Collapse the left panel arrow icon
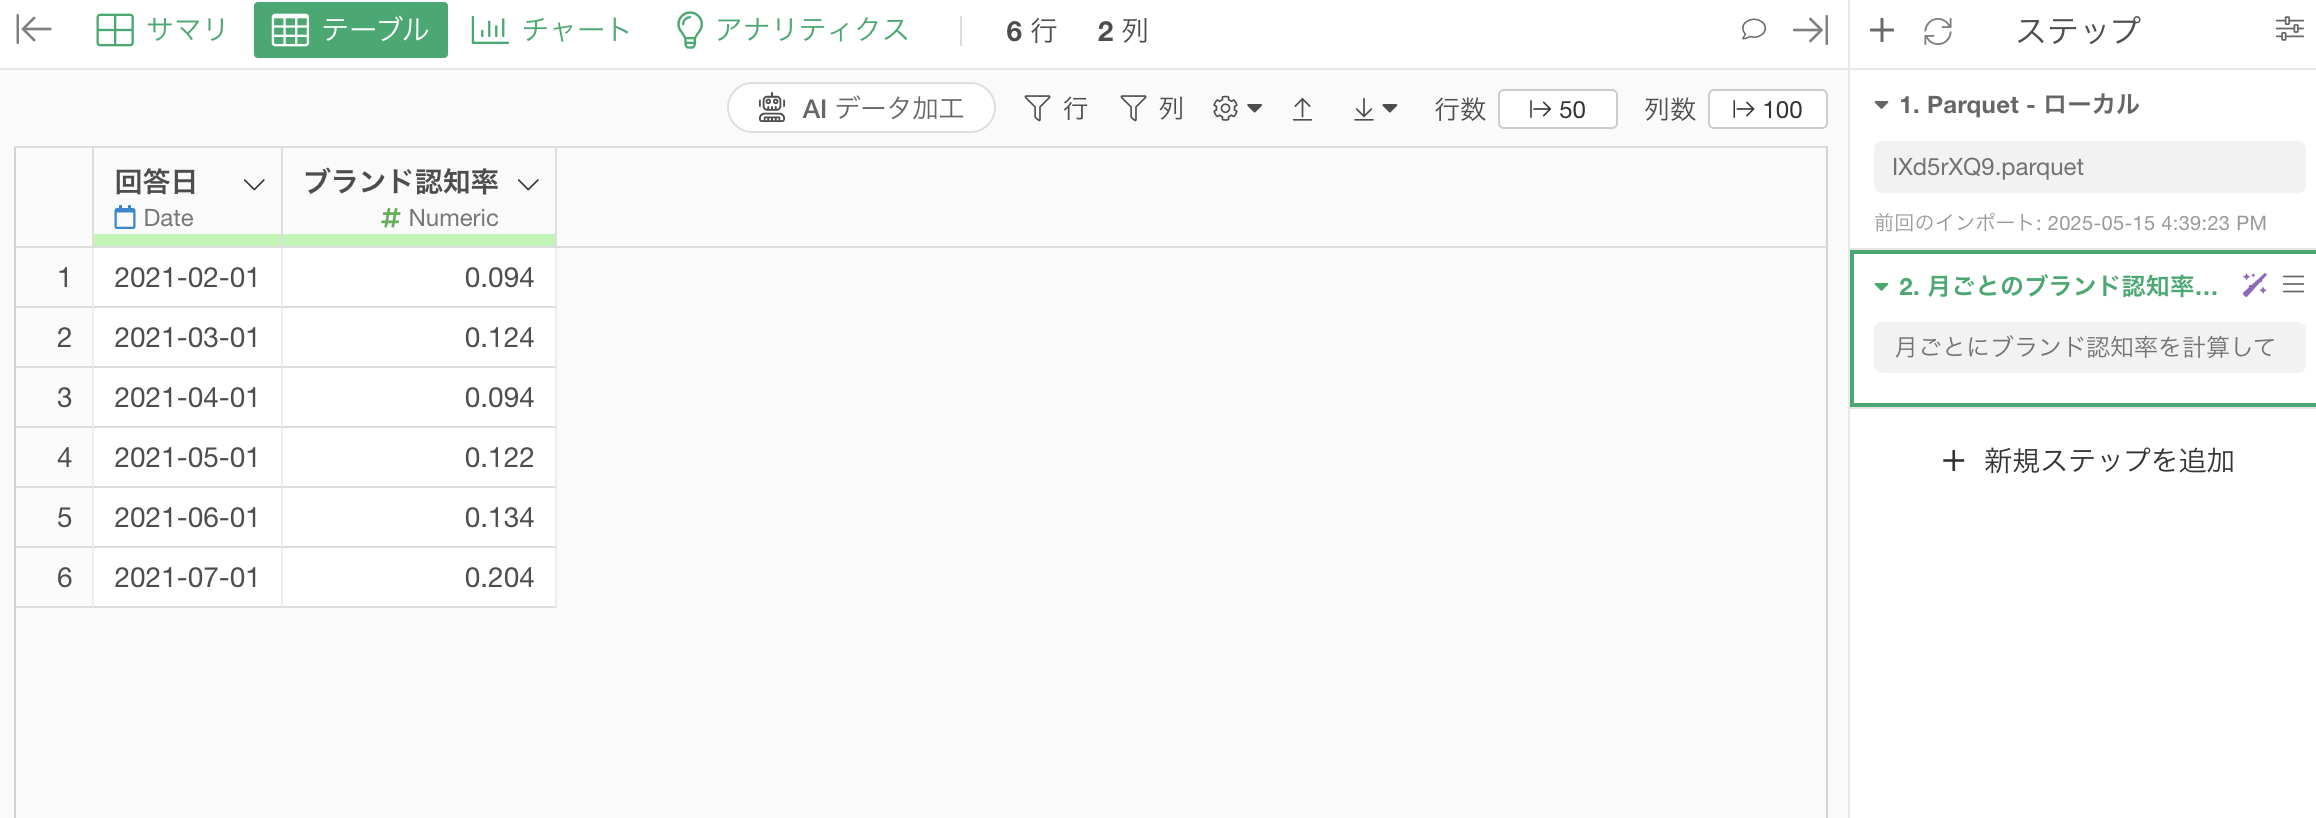 (34, 30)
